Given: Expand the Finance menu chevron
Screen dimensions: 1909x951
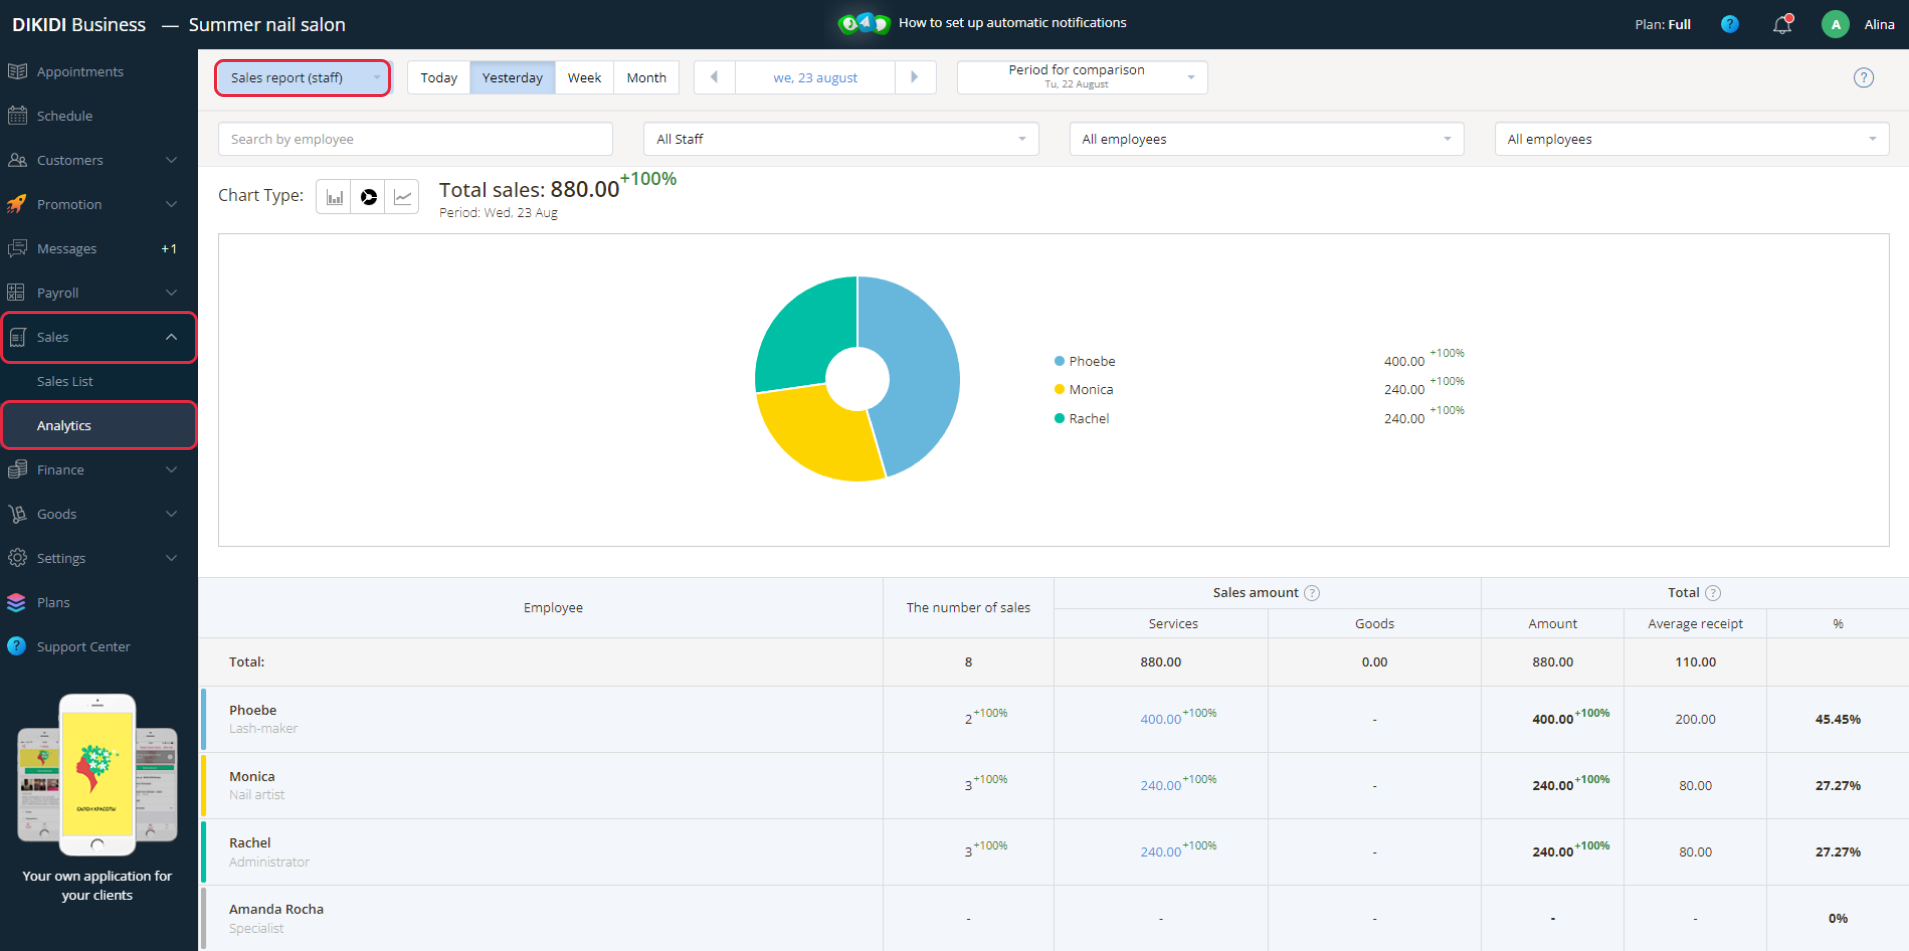Looking at the screenshot, I should [x=171, y=470].
